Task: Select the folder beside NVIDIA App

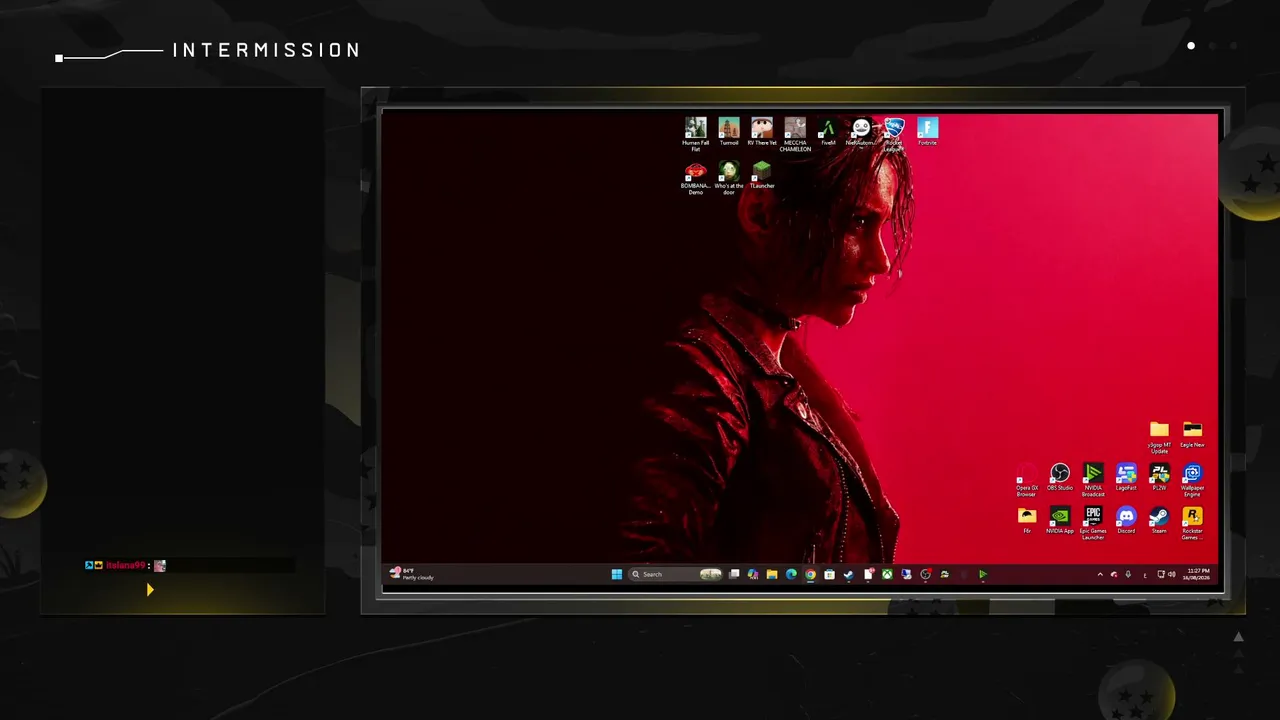Action: pos(1027,520)
